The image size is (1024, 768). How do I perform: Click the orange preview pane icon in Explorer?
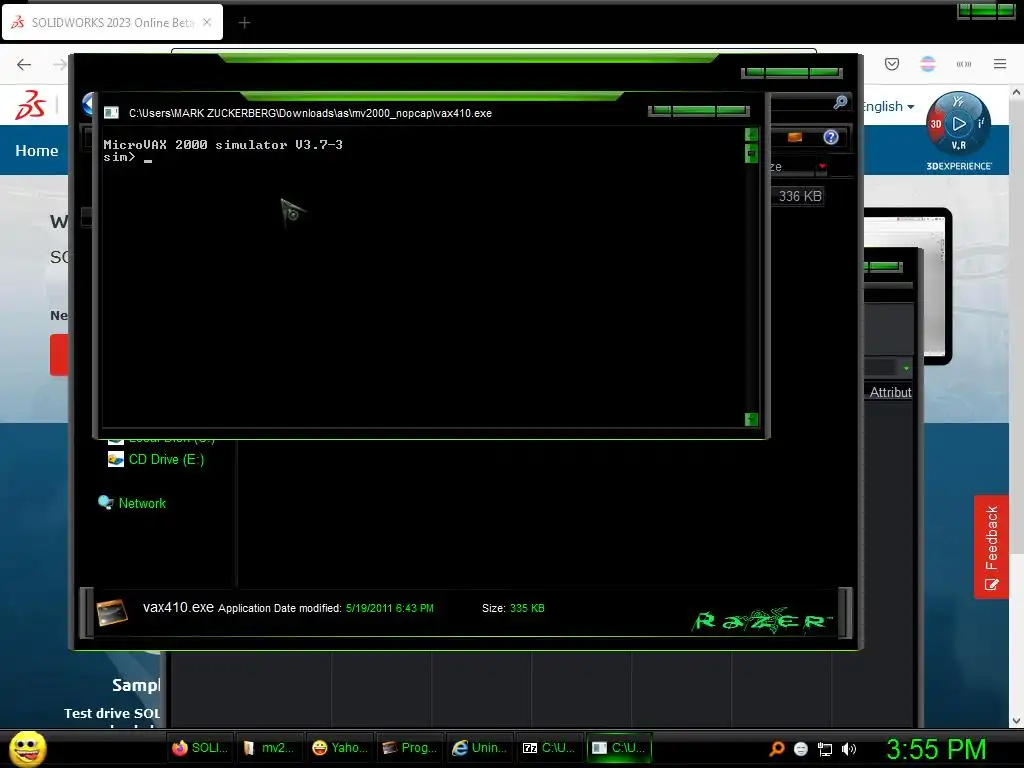click(x=795, y=137)
